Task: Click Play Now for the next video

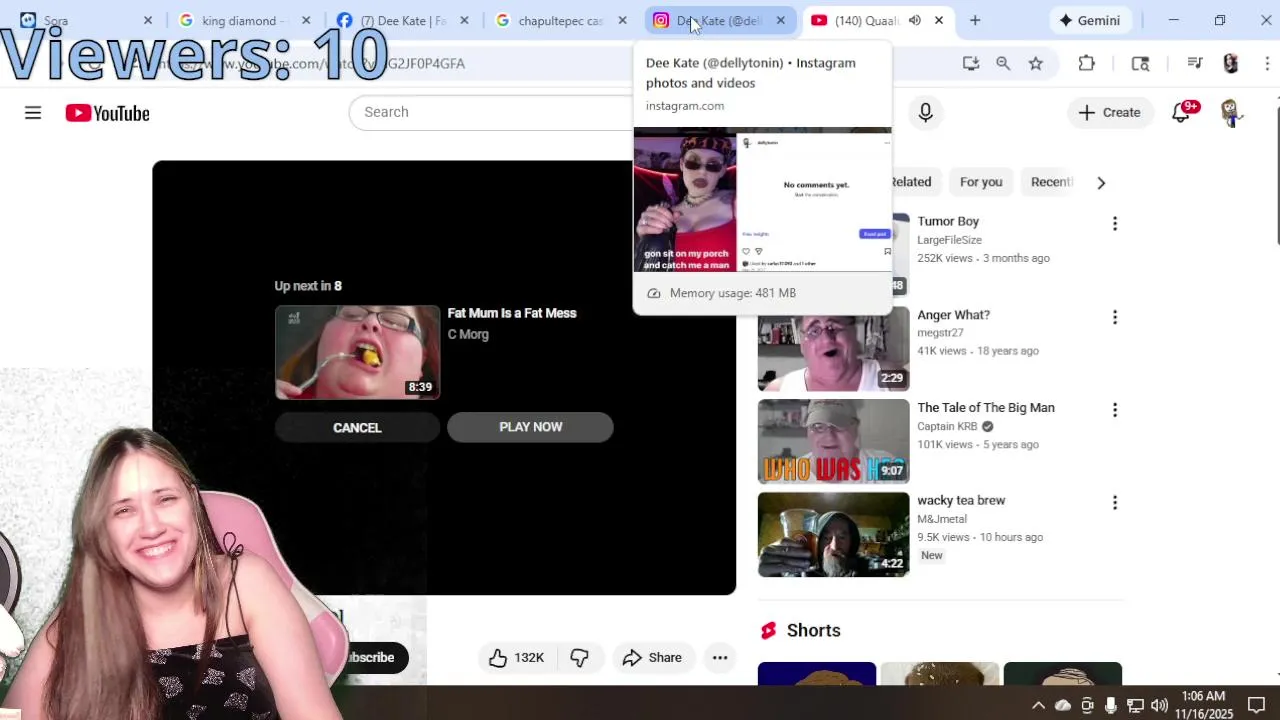Action: point(530,427)
